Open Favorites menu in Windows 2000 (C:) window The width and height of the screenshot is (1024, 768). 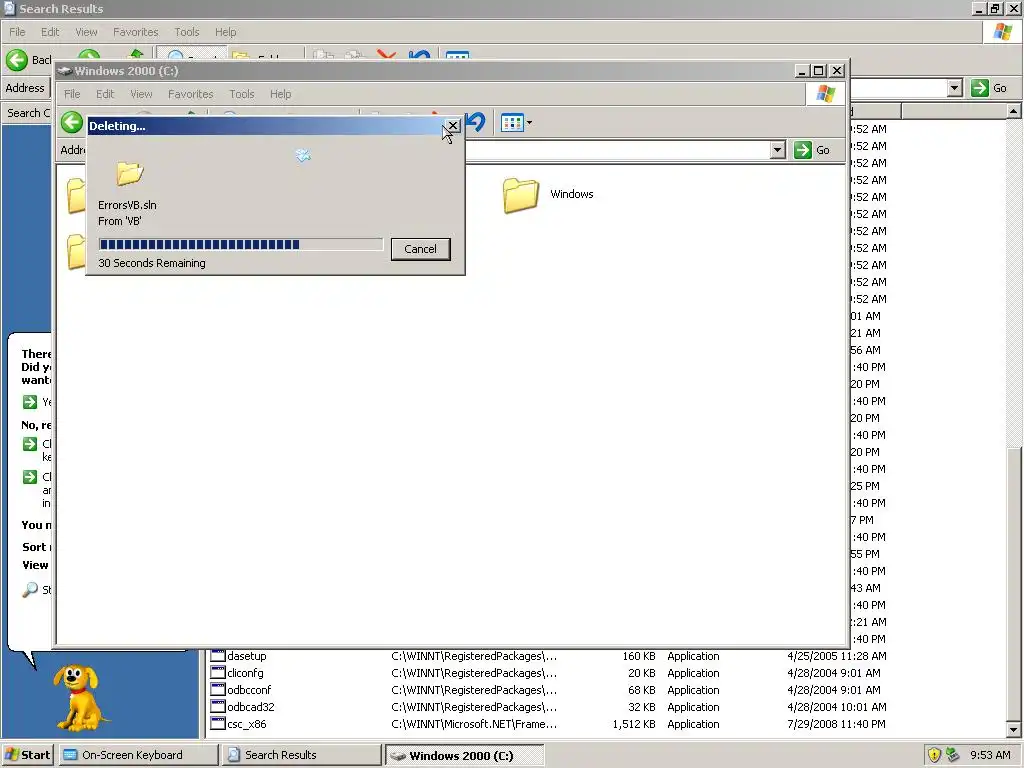tap(191, 94)
